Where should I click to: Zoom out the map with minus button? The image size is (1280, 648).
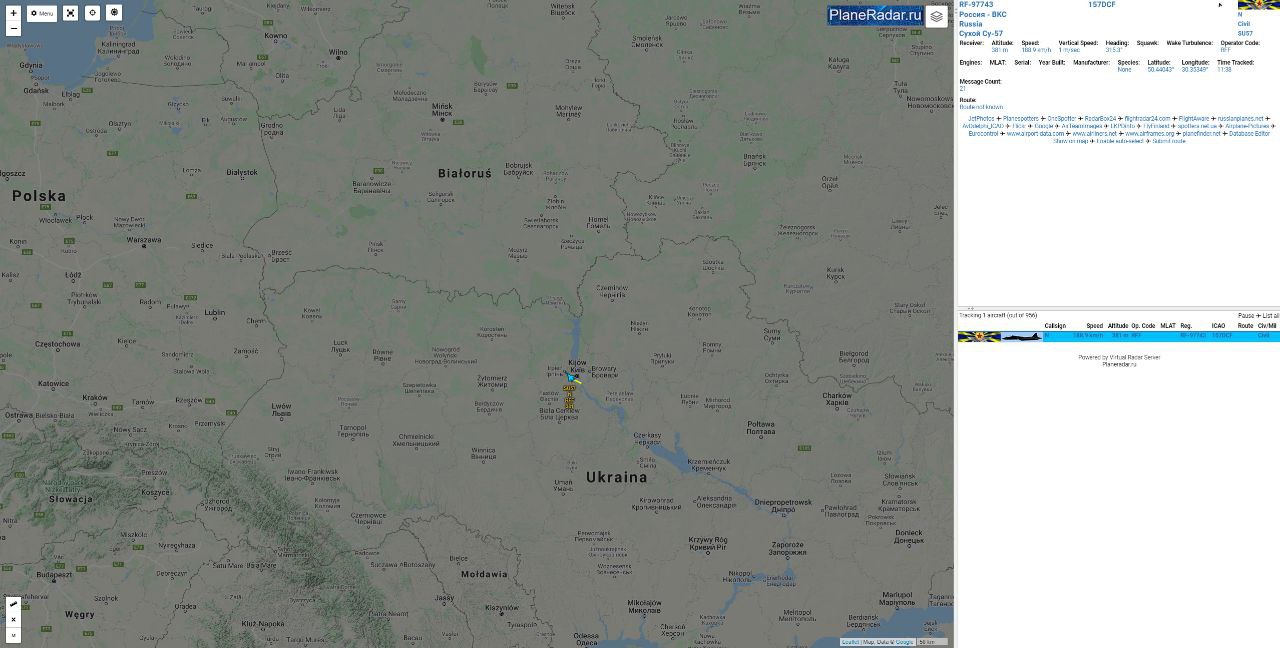[x=13, y=29]
